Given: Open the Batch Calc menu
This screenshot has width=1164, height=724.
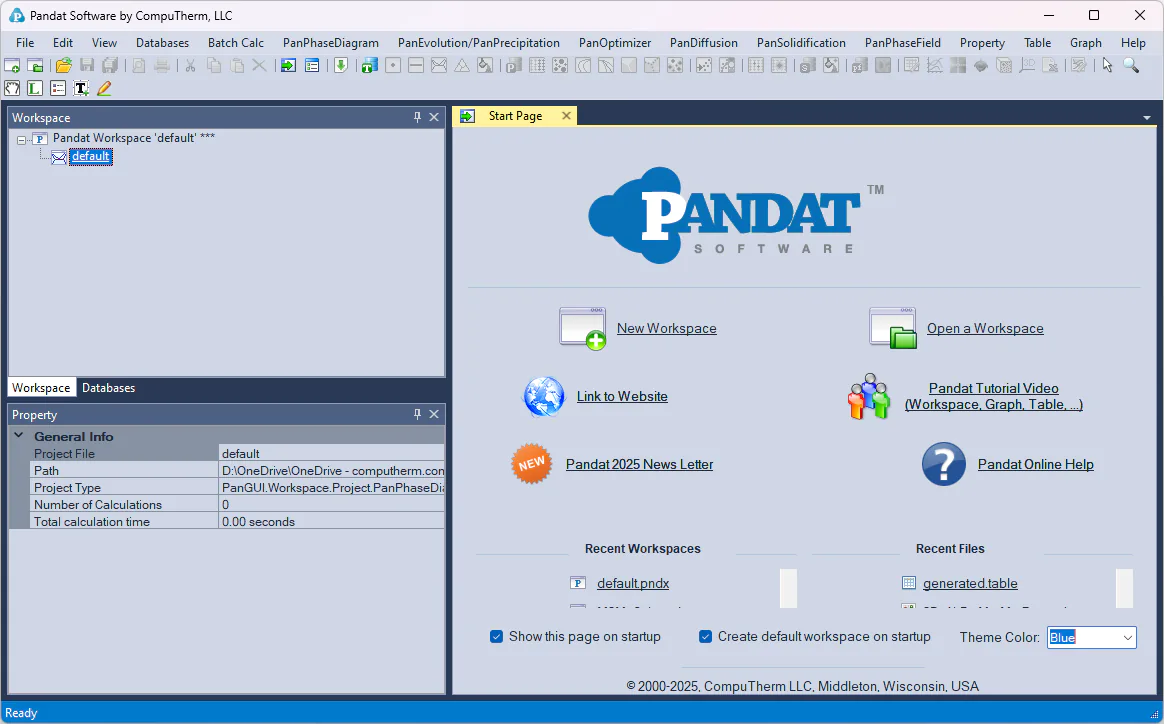Looking at the screenshot, I should 235,42.
